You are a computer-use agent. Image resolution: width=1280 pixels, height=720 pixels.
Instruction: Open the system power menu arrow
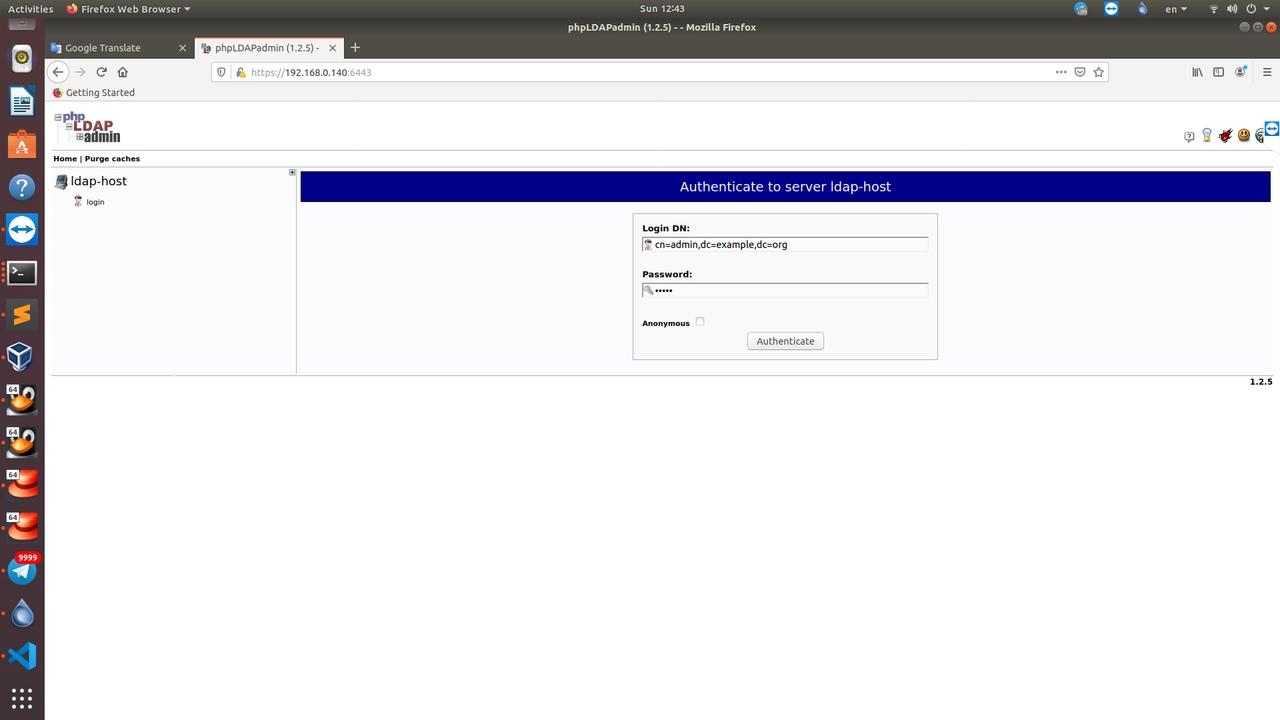click(1265, 9)
